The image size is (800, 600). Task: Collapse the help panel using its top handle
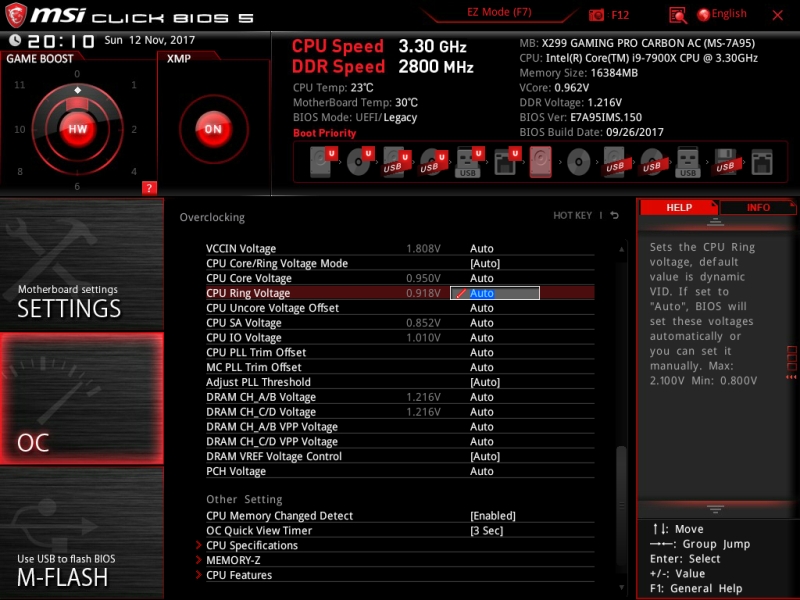pos(715,222)
